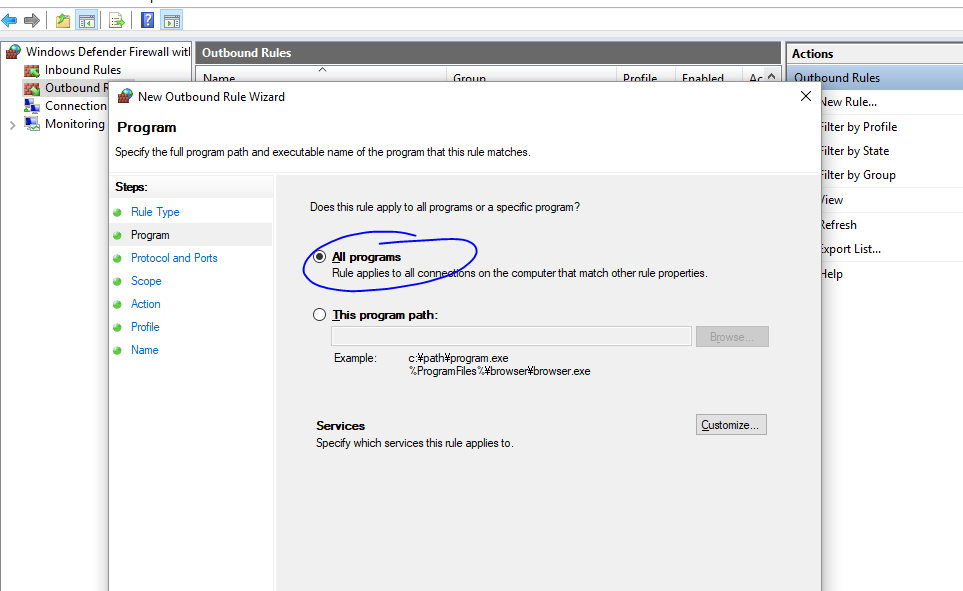Viewport: 963px width, 591px height.
Task: Click the Profile column header
Action: [x=646, y=76]
